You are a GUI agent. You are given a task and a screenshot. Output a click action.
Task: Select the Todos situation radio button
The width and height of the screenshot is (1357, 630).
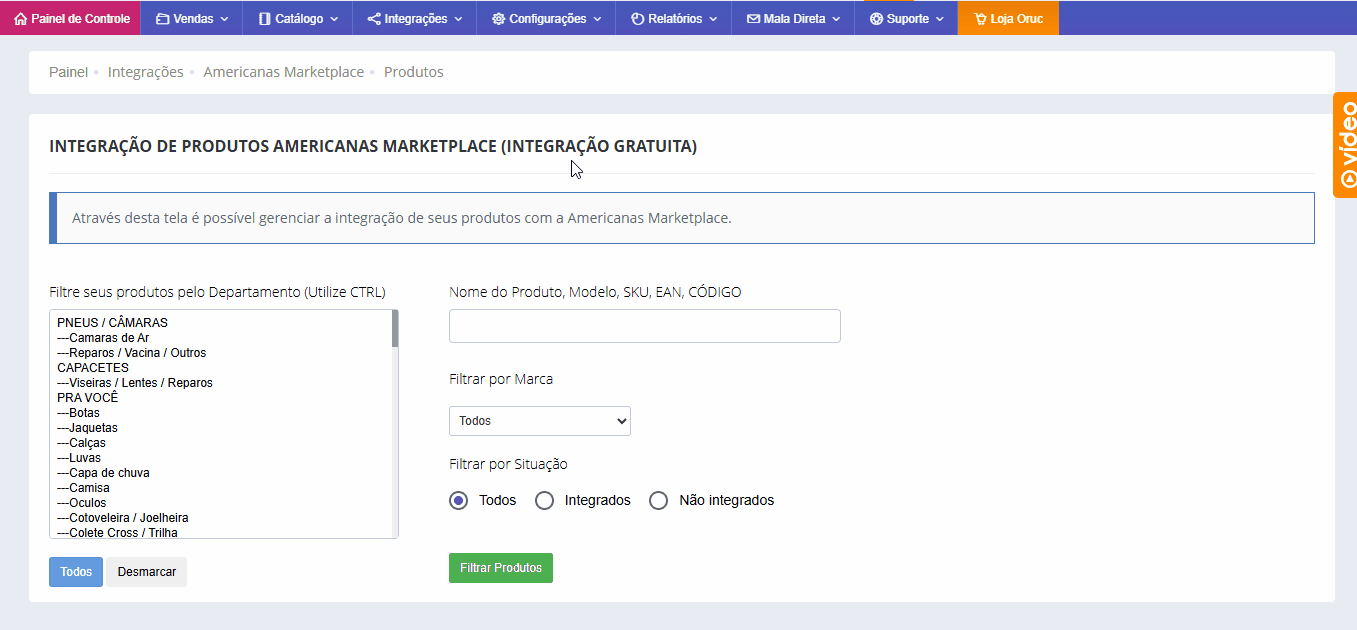coord(459,500)
